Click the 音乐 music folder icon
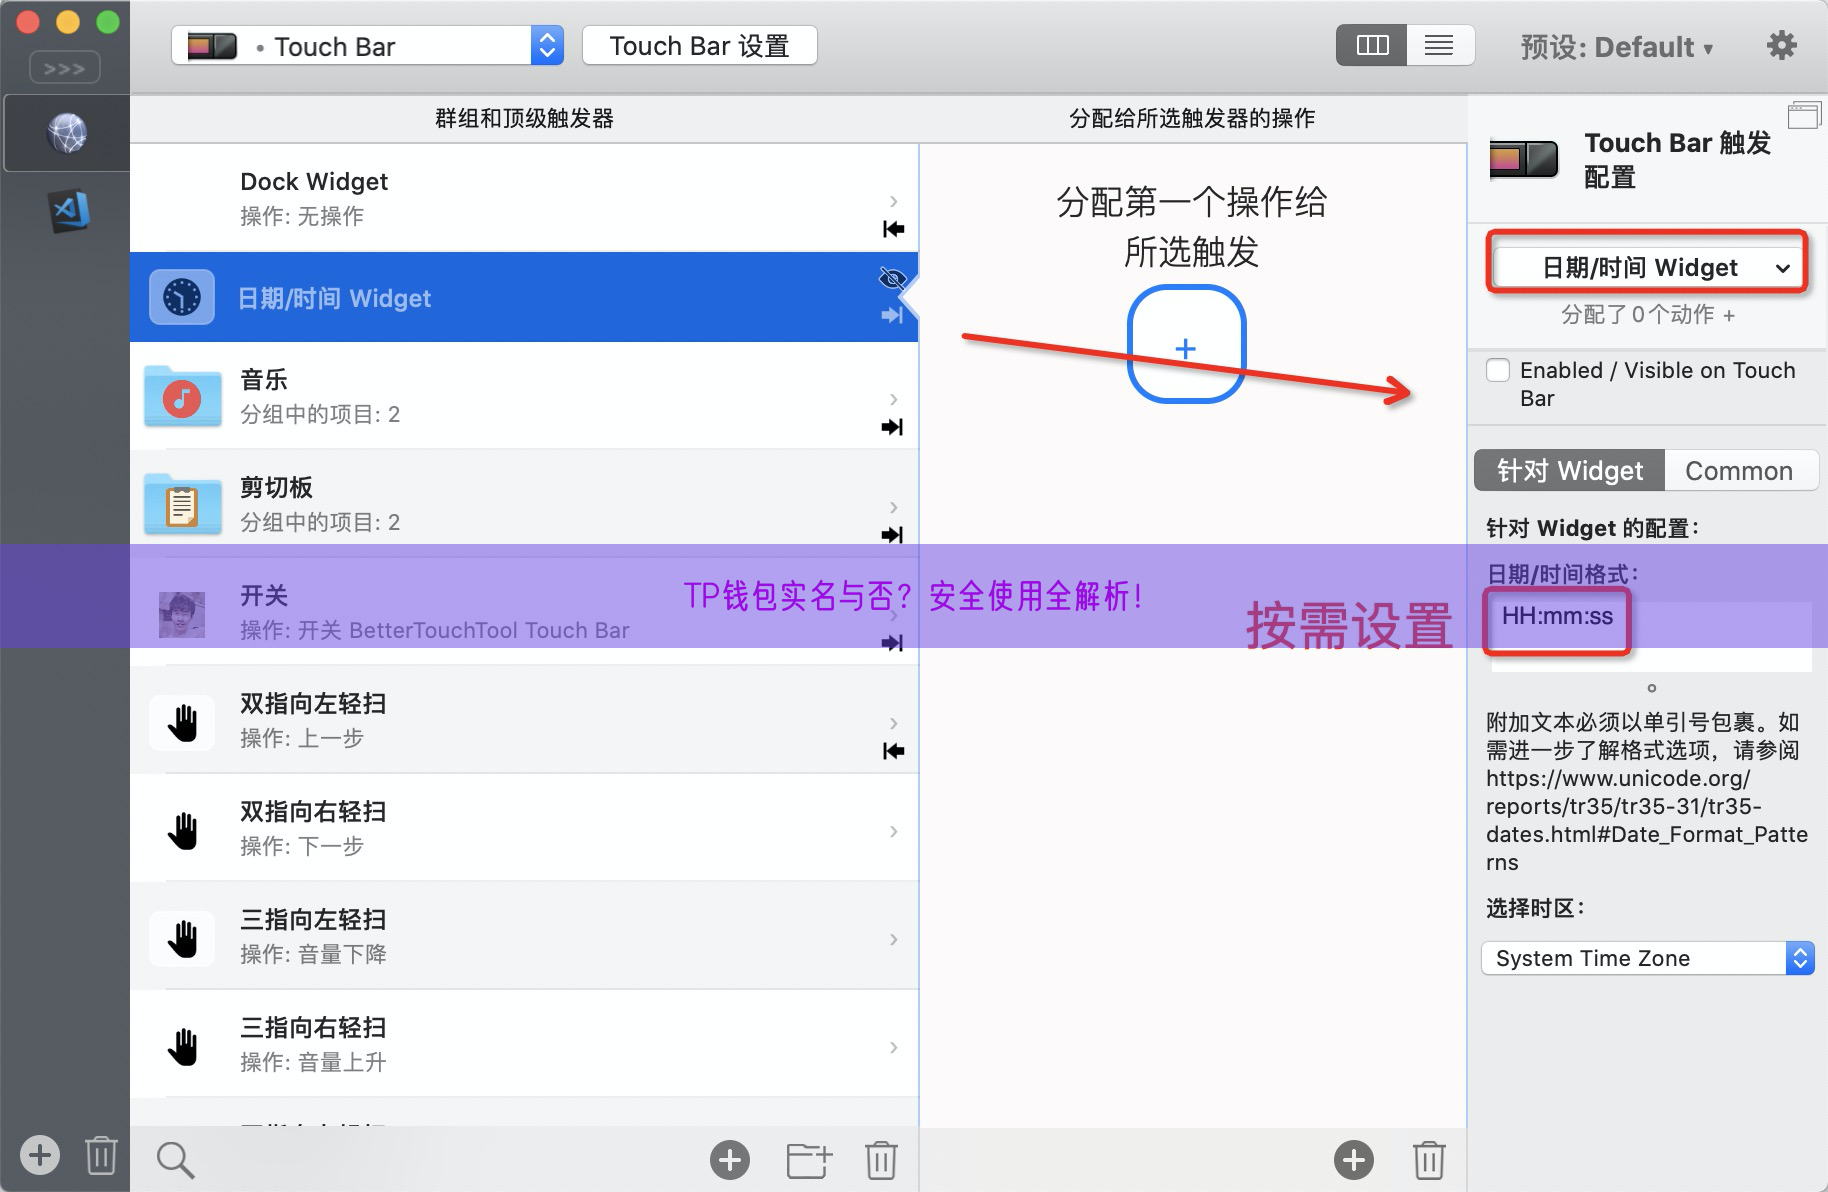The image size is (1828, 1192). point(182,396)
